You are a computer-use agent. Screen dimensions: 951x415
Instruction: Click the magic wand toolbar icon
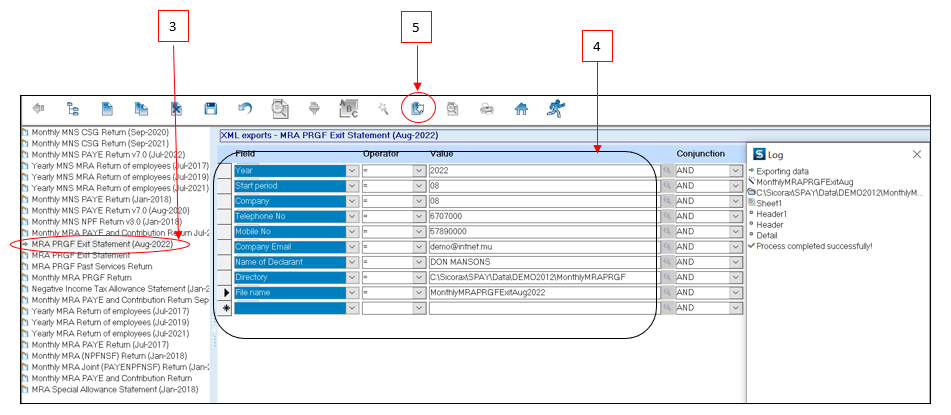382,108
